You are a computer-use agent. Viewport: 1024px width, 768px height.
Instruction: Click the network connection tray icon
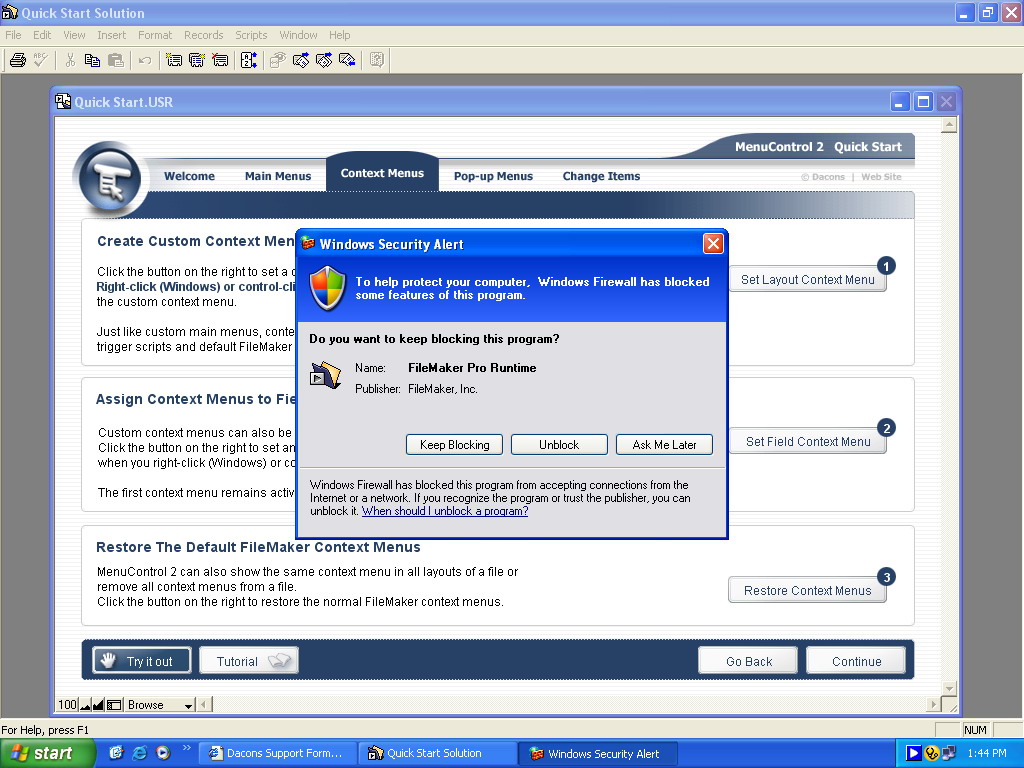click(948, 753)
